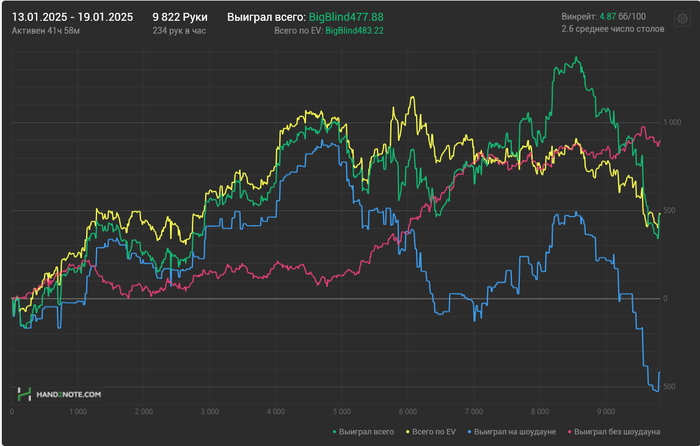700x446 pixels.
Task: Click the 'Всего по EV:' header label
Action: (x=298, y=31)
